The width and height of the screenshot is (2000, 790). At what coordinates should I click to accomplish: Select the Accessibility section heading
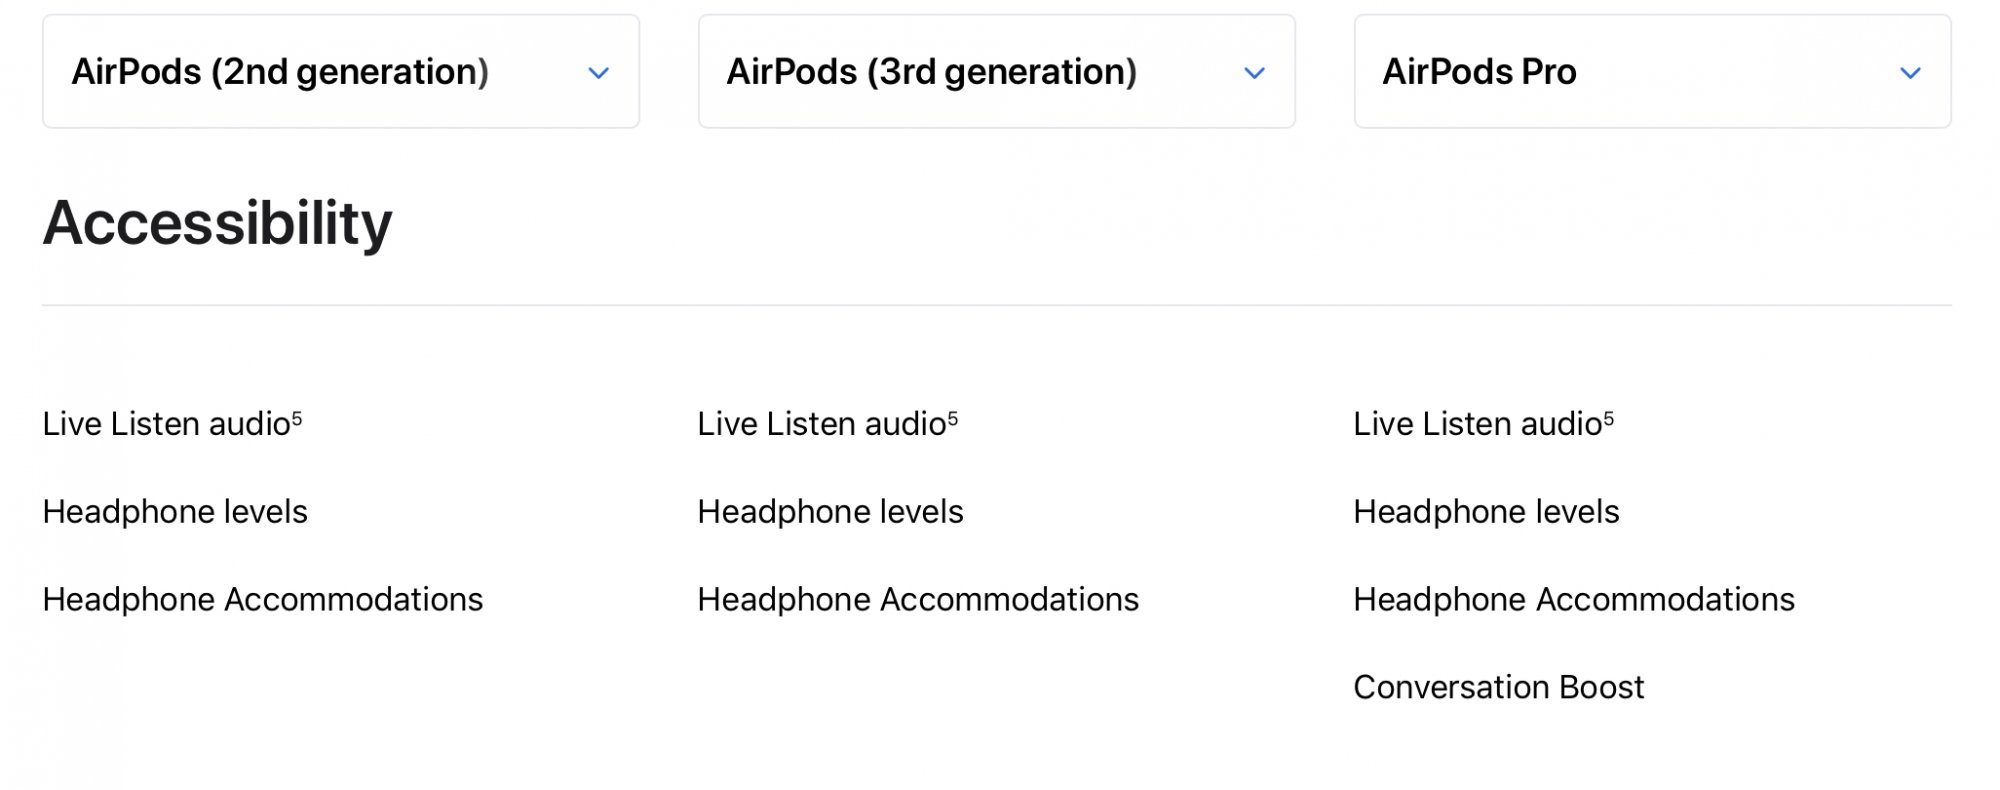pos(217,223)
